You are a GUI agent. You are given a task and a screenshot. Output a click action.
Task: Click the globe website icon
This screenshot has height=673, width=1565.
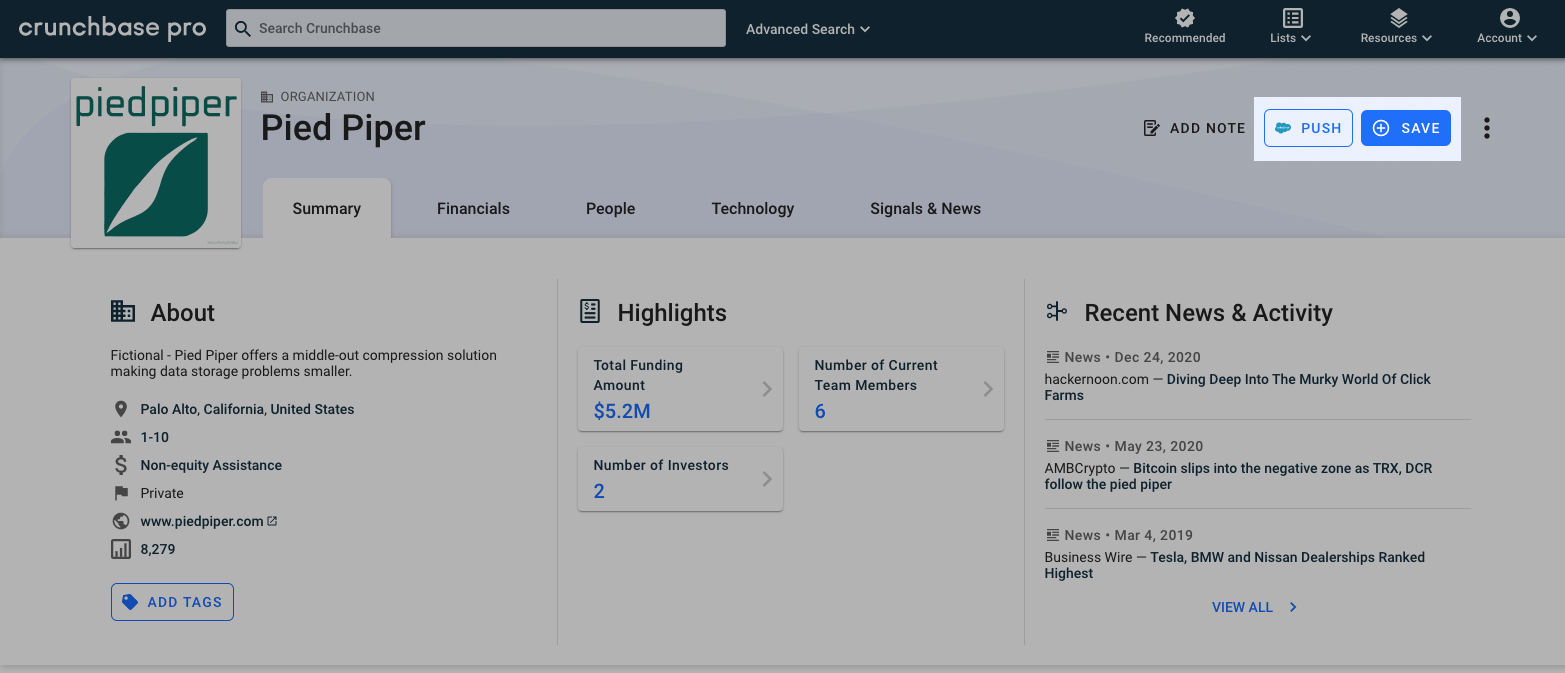tap(121, 521)
